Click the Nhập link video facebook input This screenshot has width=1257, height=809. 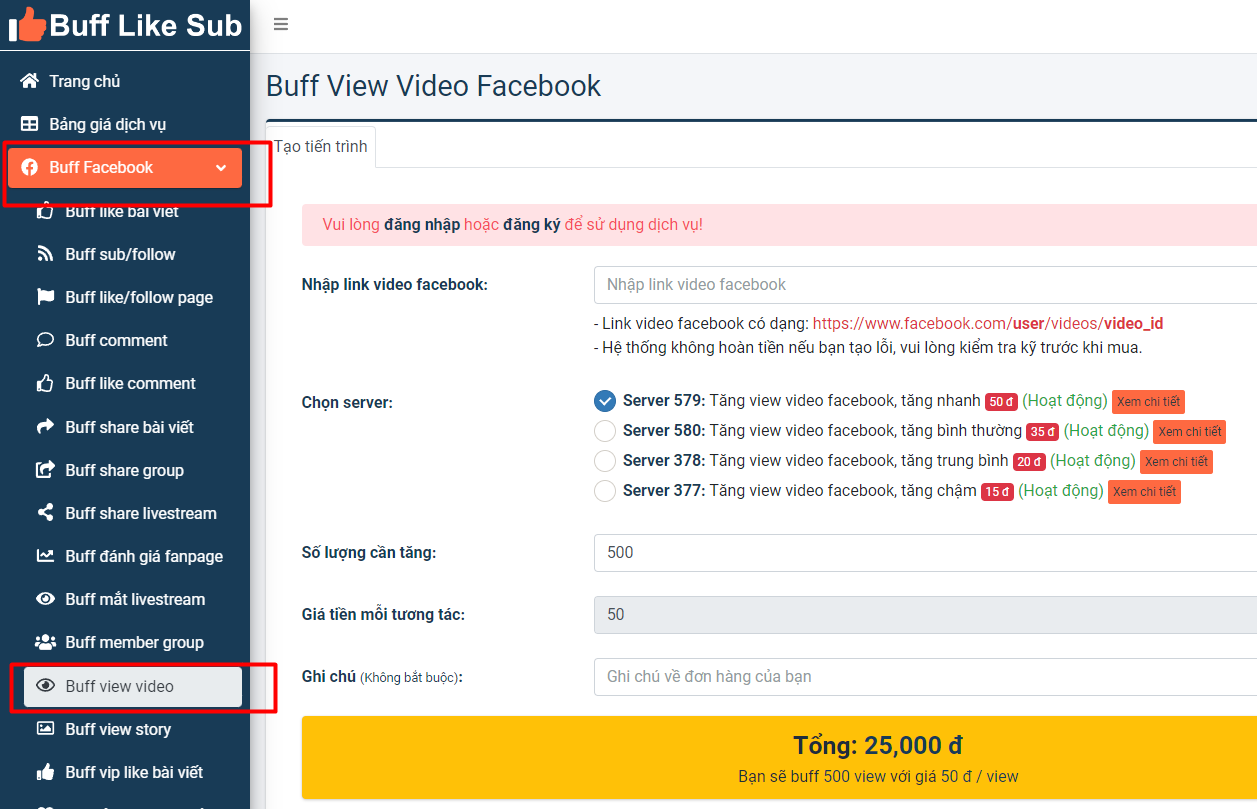pyautogui.click(x=925, y=285)
